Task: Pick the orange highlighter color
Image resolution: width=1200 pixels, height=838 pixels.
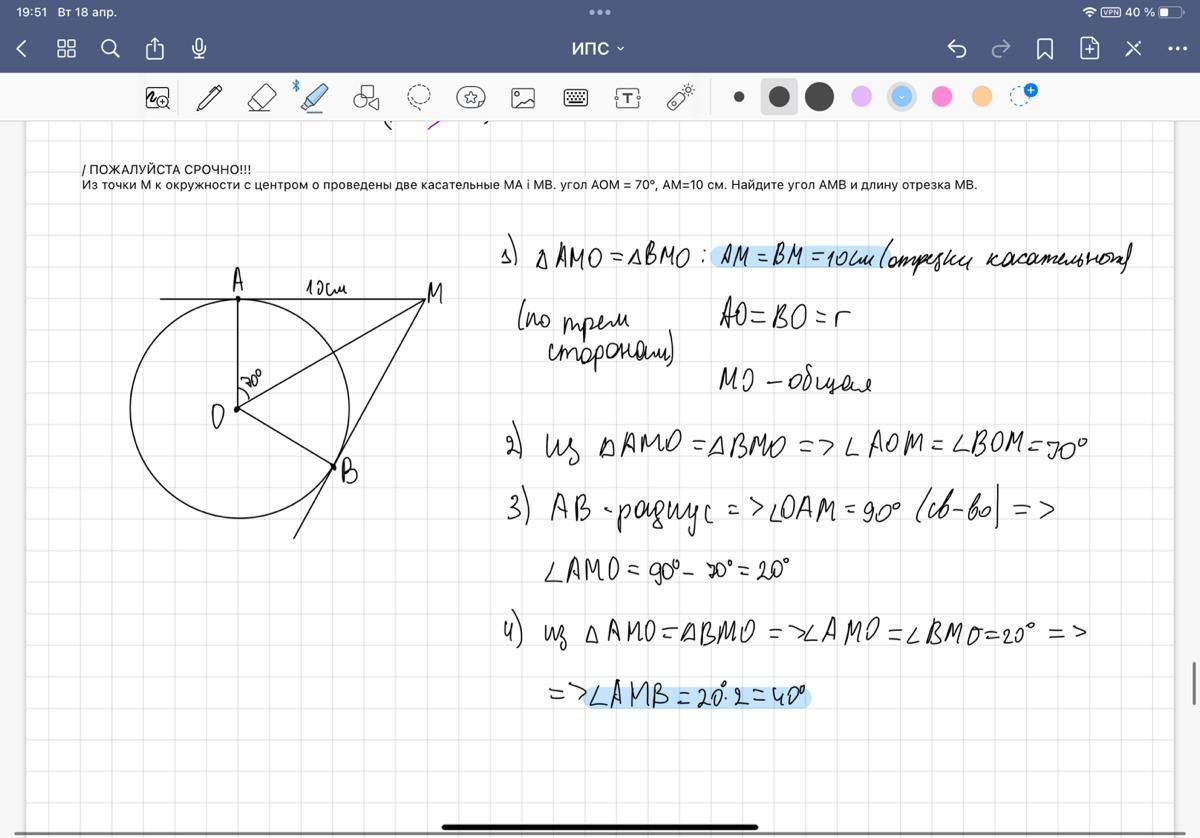Action: tap(982, 97)
